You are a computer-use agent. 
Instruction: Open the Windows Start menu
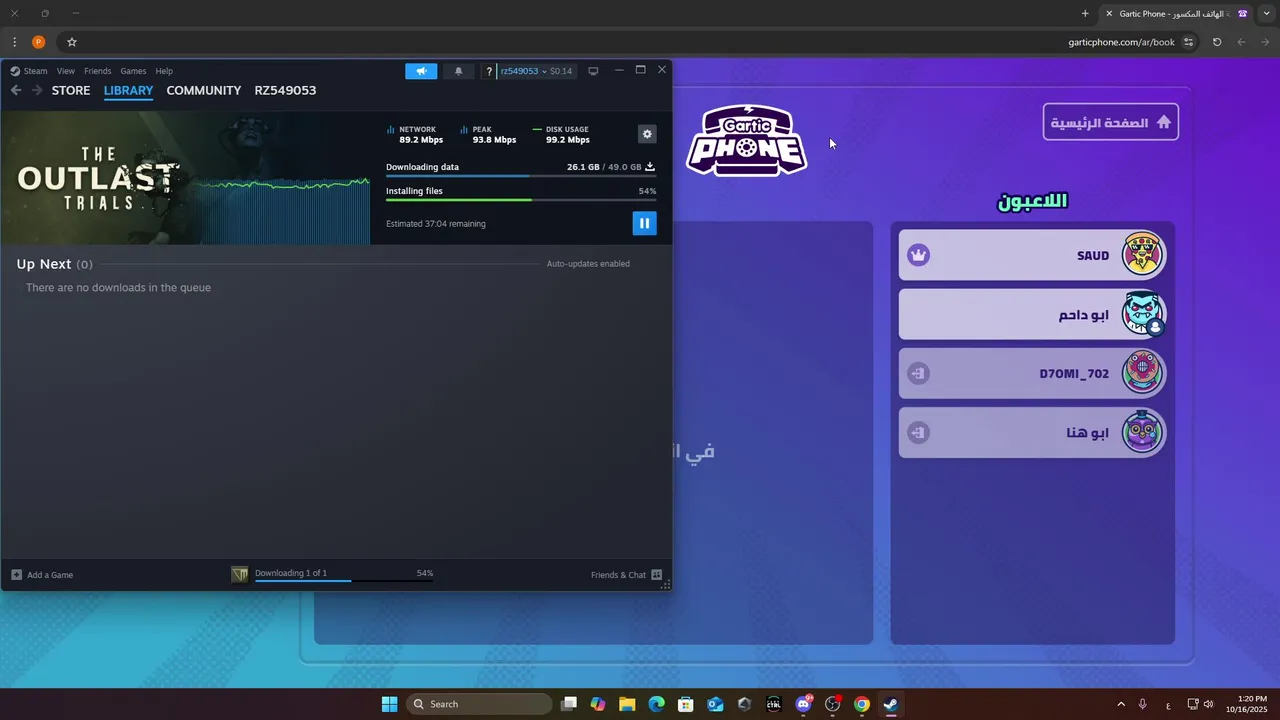pos(389,704)
